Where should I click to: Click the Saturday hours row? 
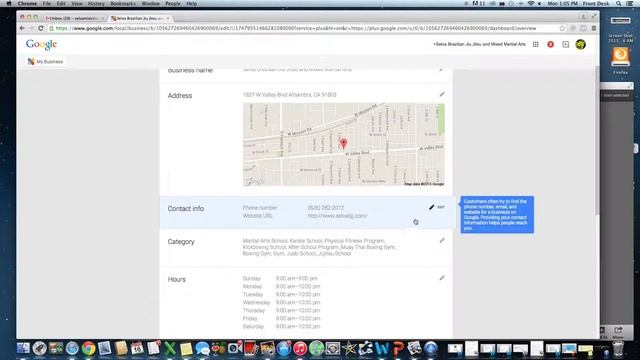[281, 327]
